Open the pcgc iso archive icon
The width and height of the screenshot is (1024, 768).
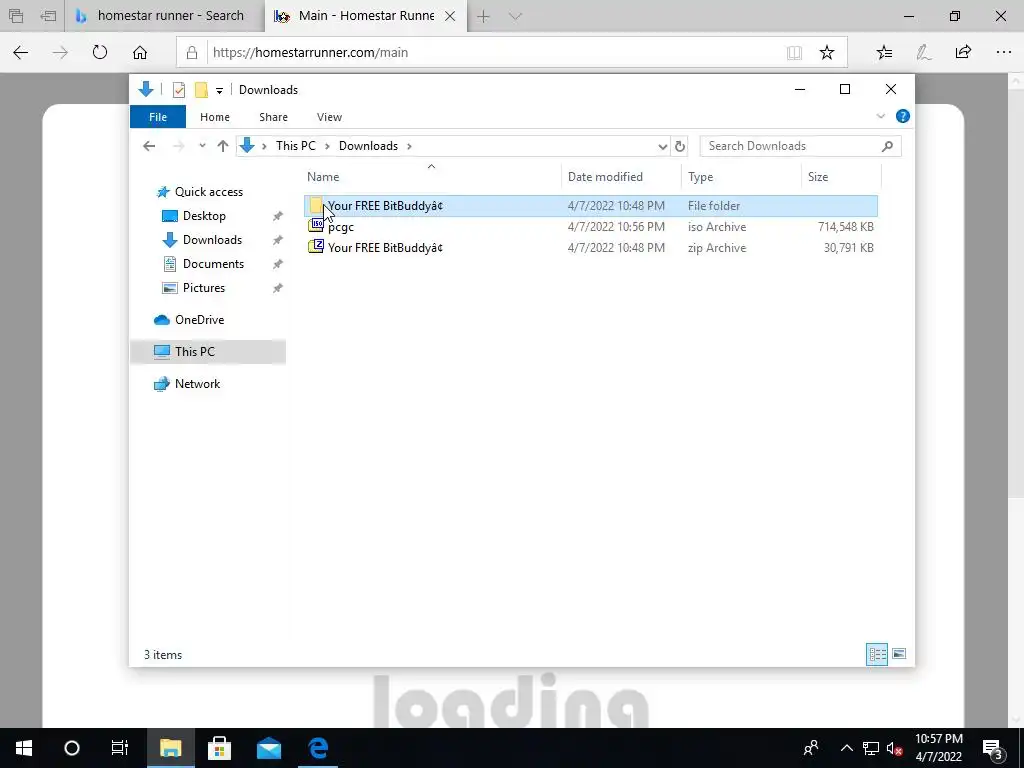316,226
